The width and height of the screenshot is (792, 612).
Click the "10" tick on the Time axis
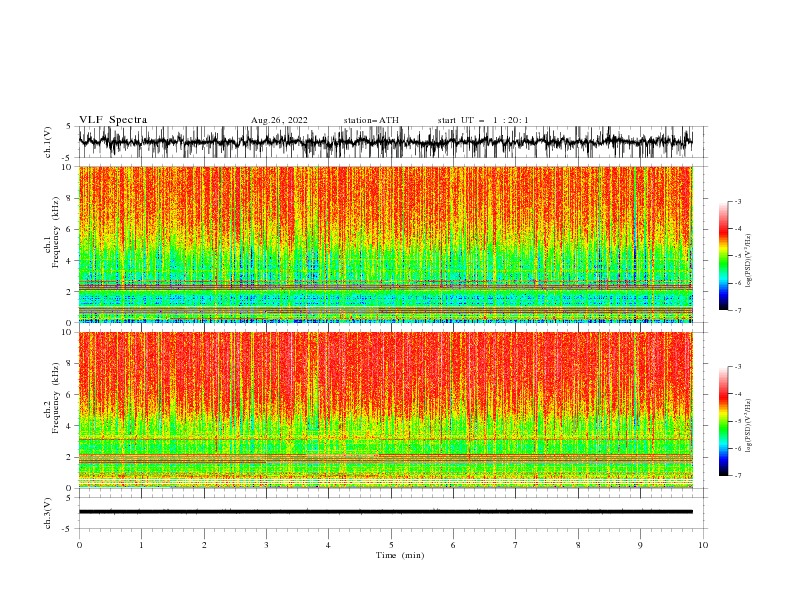[x=703, y=545]
